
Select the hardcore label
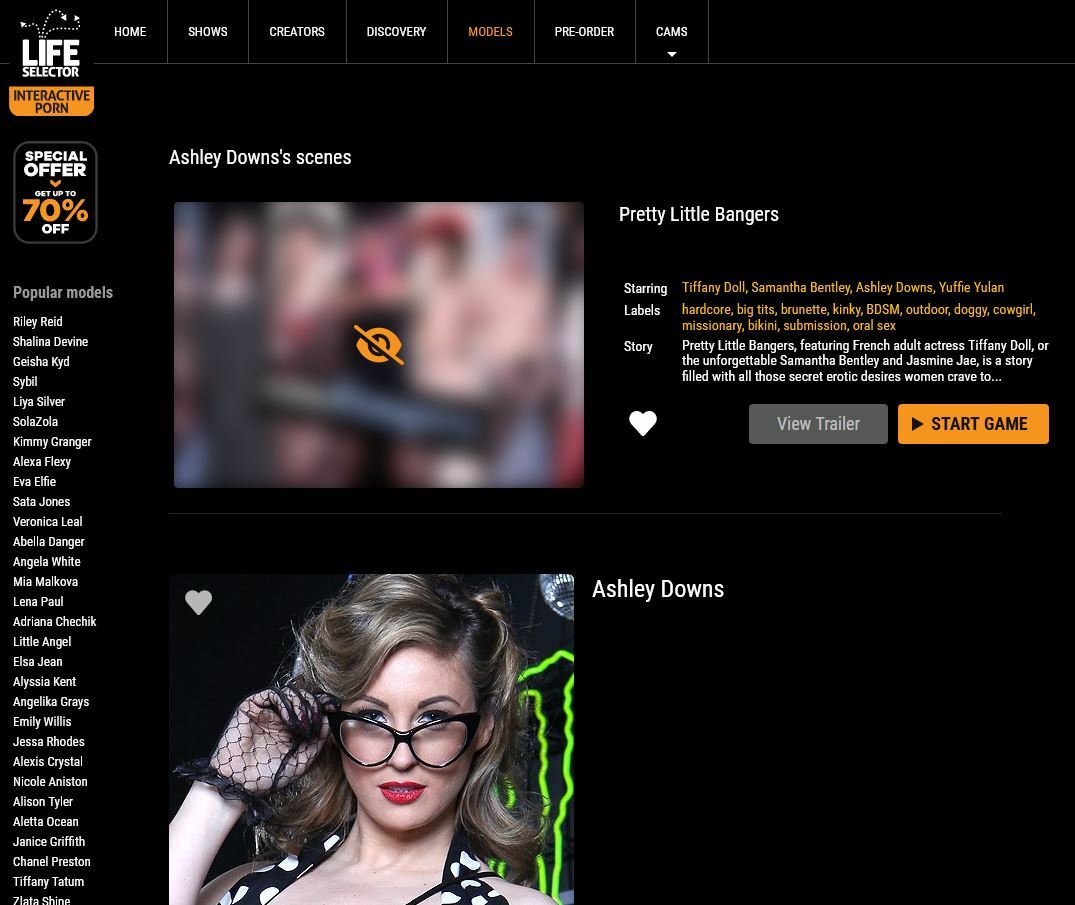point(706,309)
